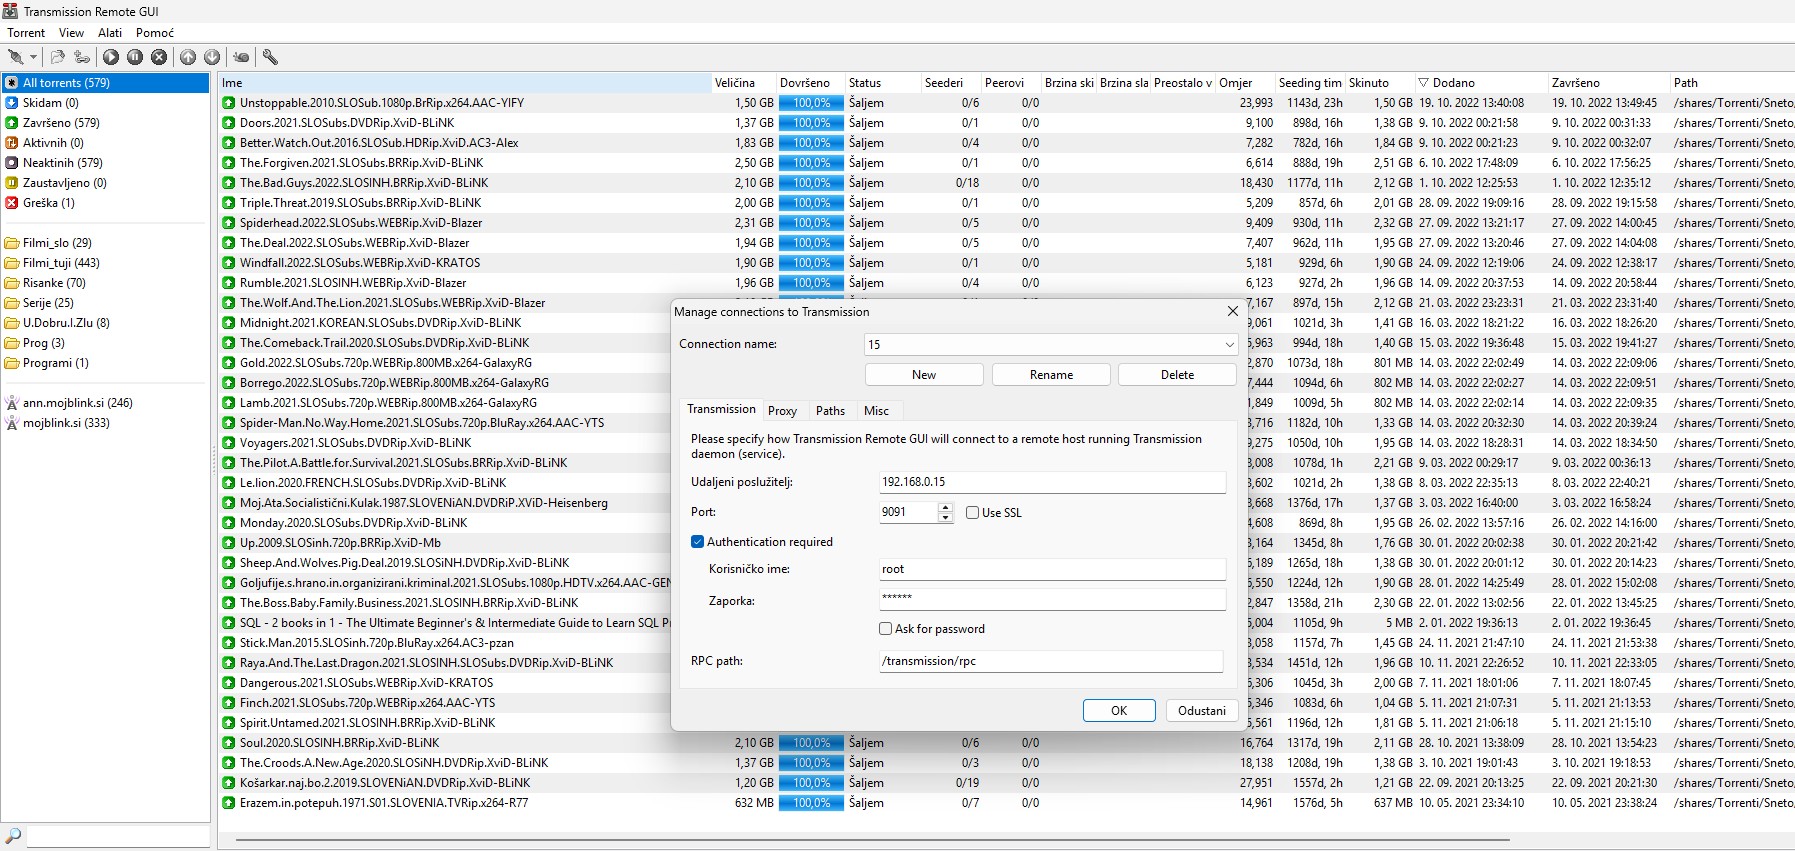1795x851 pixels.
Task: Select the Aktivnih (0) filter
Action: 105,143
